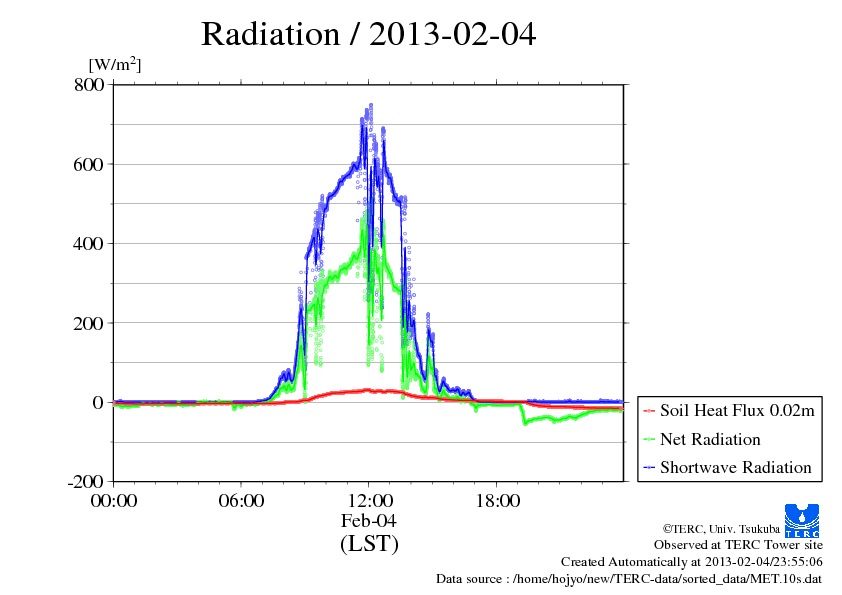Screen dimensions: 842x595
Task: Click the '©TERC, Univ. Tsukuba' credit text
Action: [721, 529]
